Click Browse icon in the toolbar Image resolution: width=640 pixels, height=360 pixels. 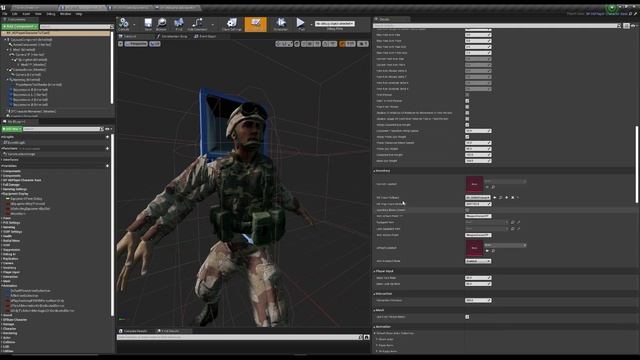162,24
